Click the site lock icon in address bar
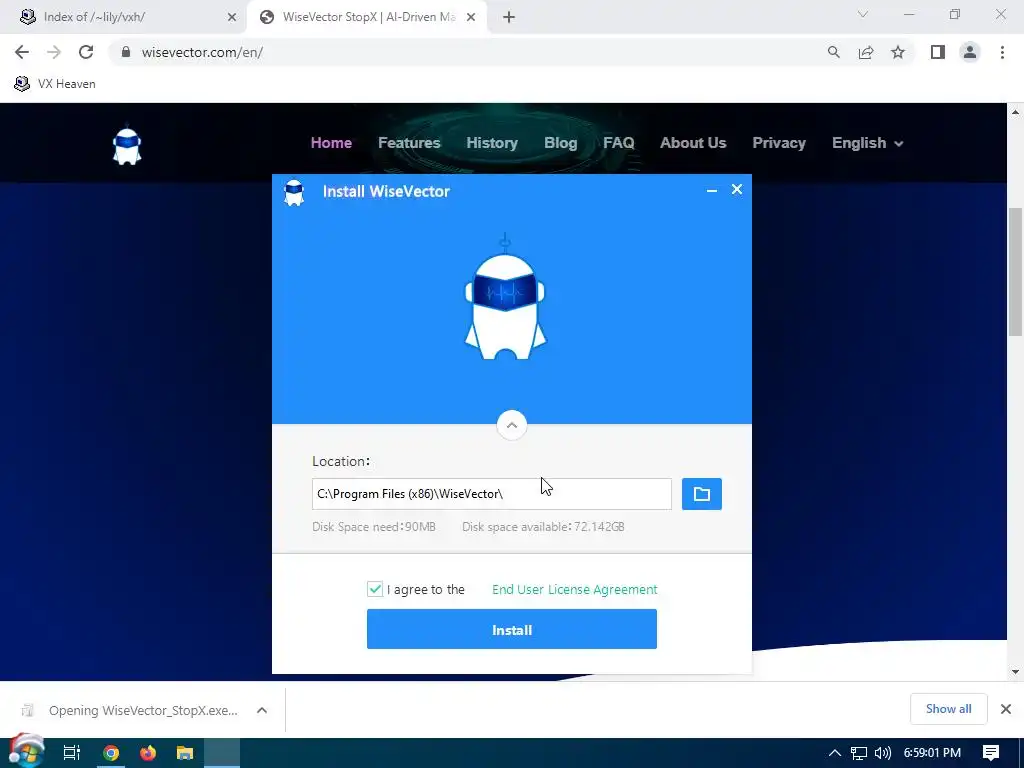The height and width of the screenshot is (768, 1024). pyautogui.click(x=126, y=52)
